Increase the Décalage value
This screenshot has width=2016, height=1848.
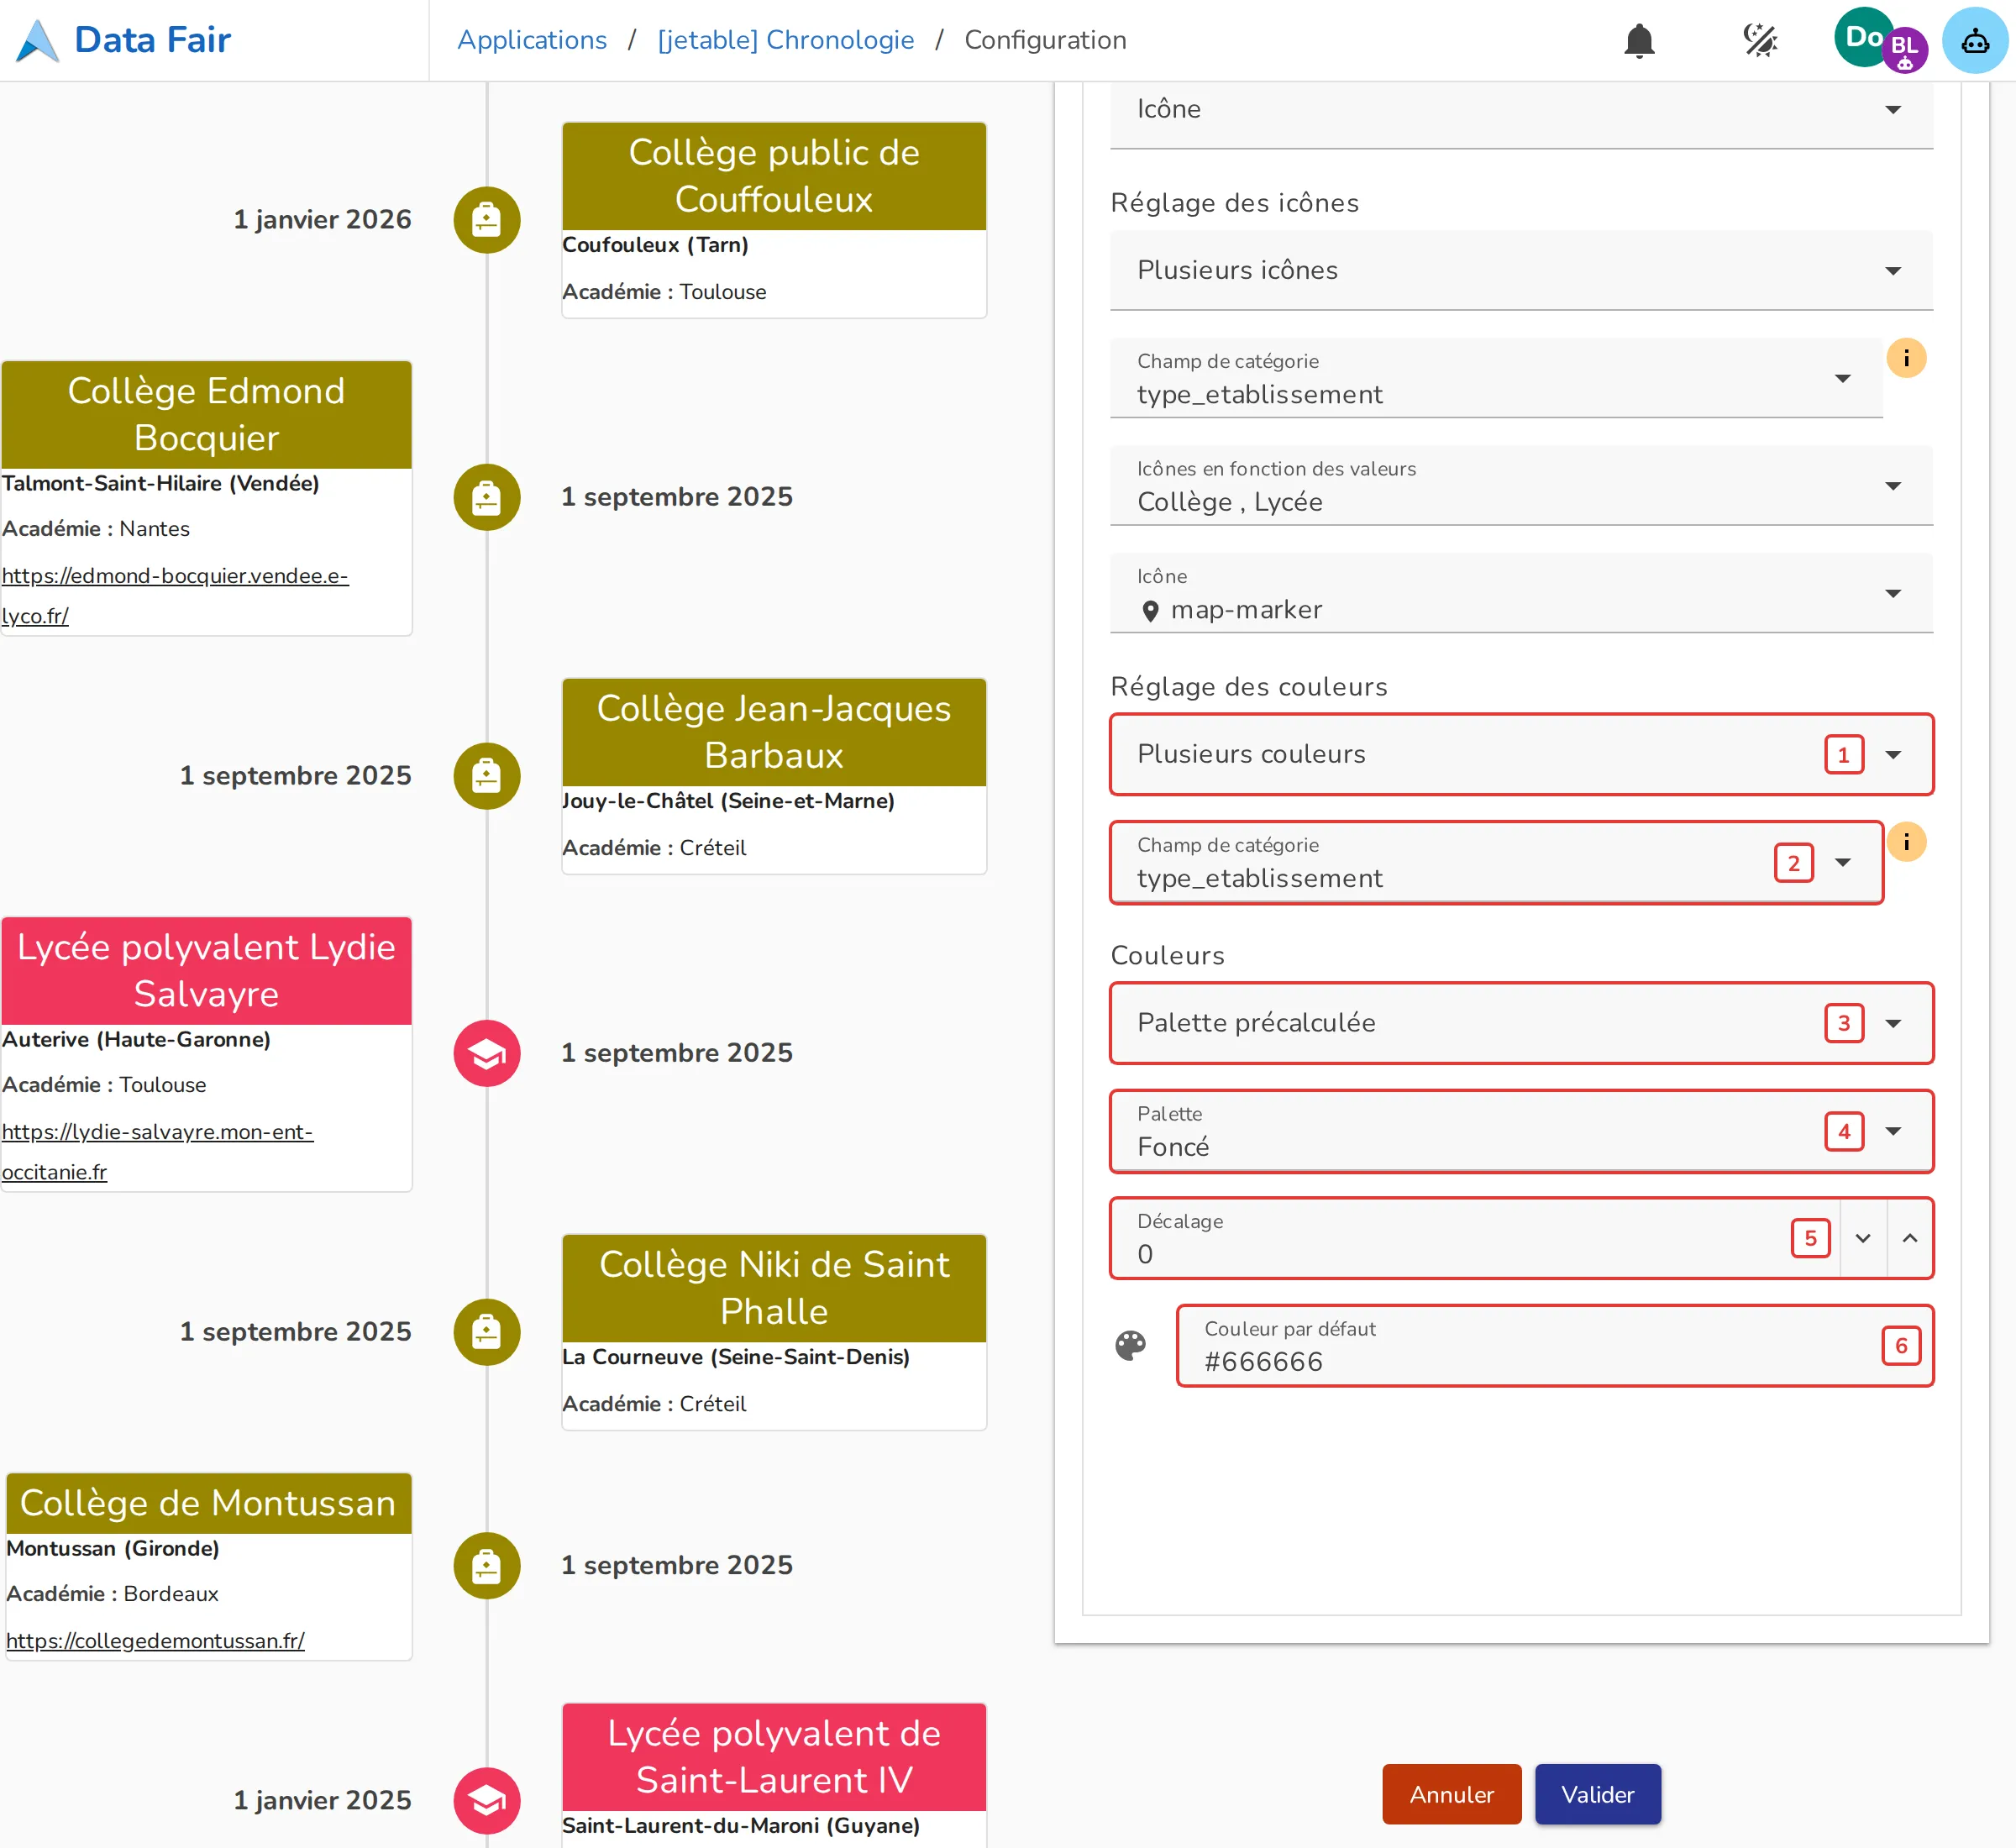(1910, 1239)
